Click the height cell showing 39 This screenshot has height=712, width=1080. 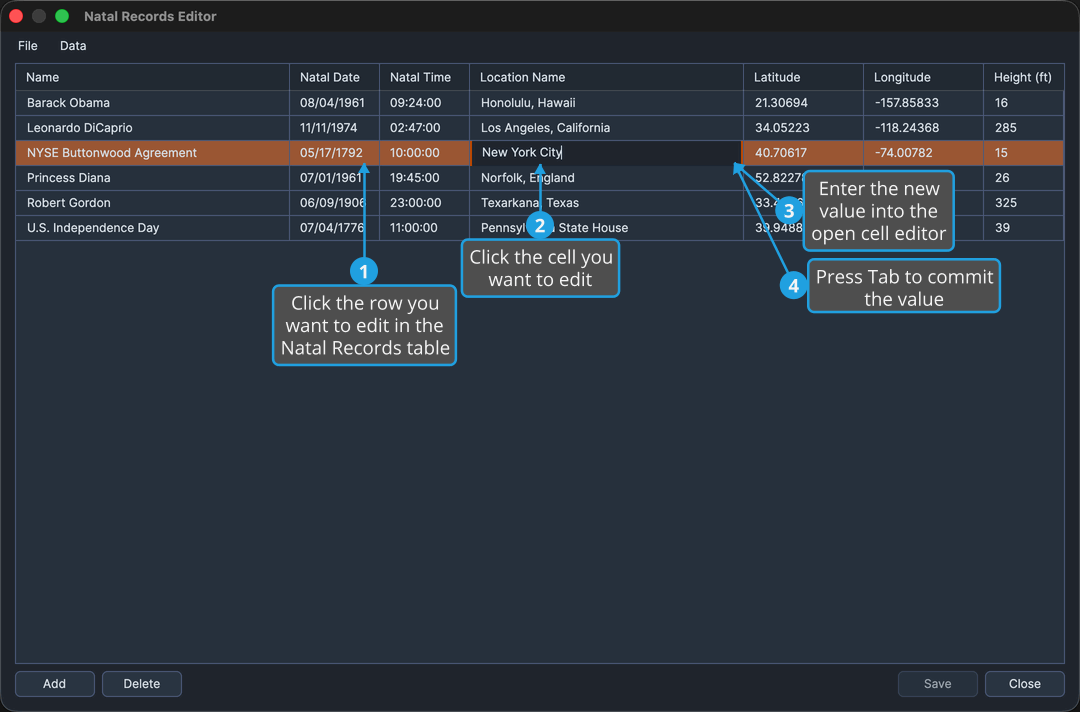coord(1024,228)
